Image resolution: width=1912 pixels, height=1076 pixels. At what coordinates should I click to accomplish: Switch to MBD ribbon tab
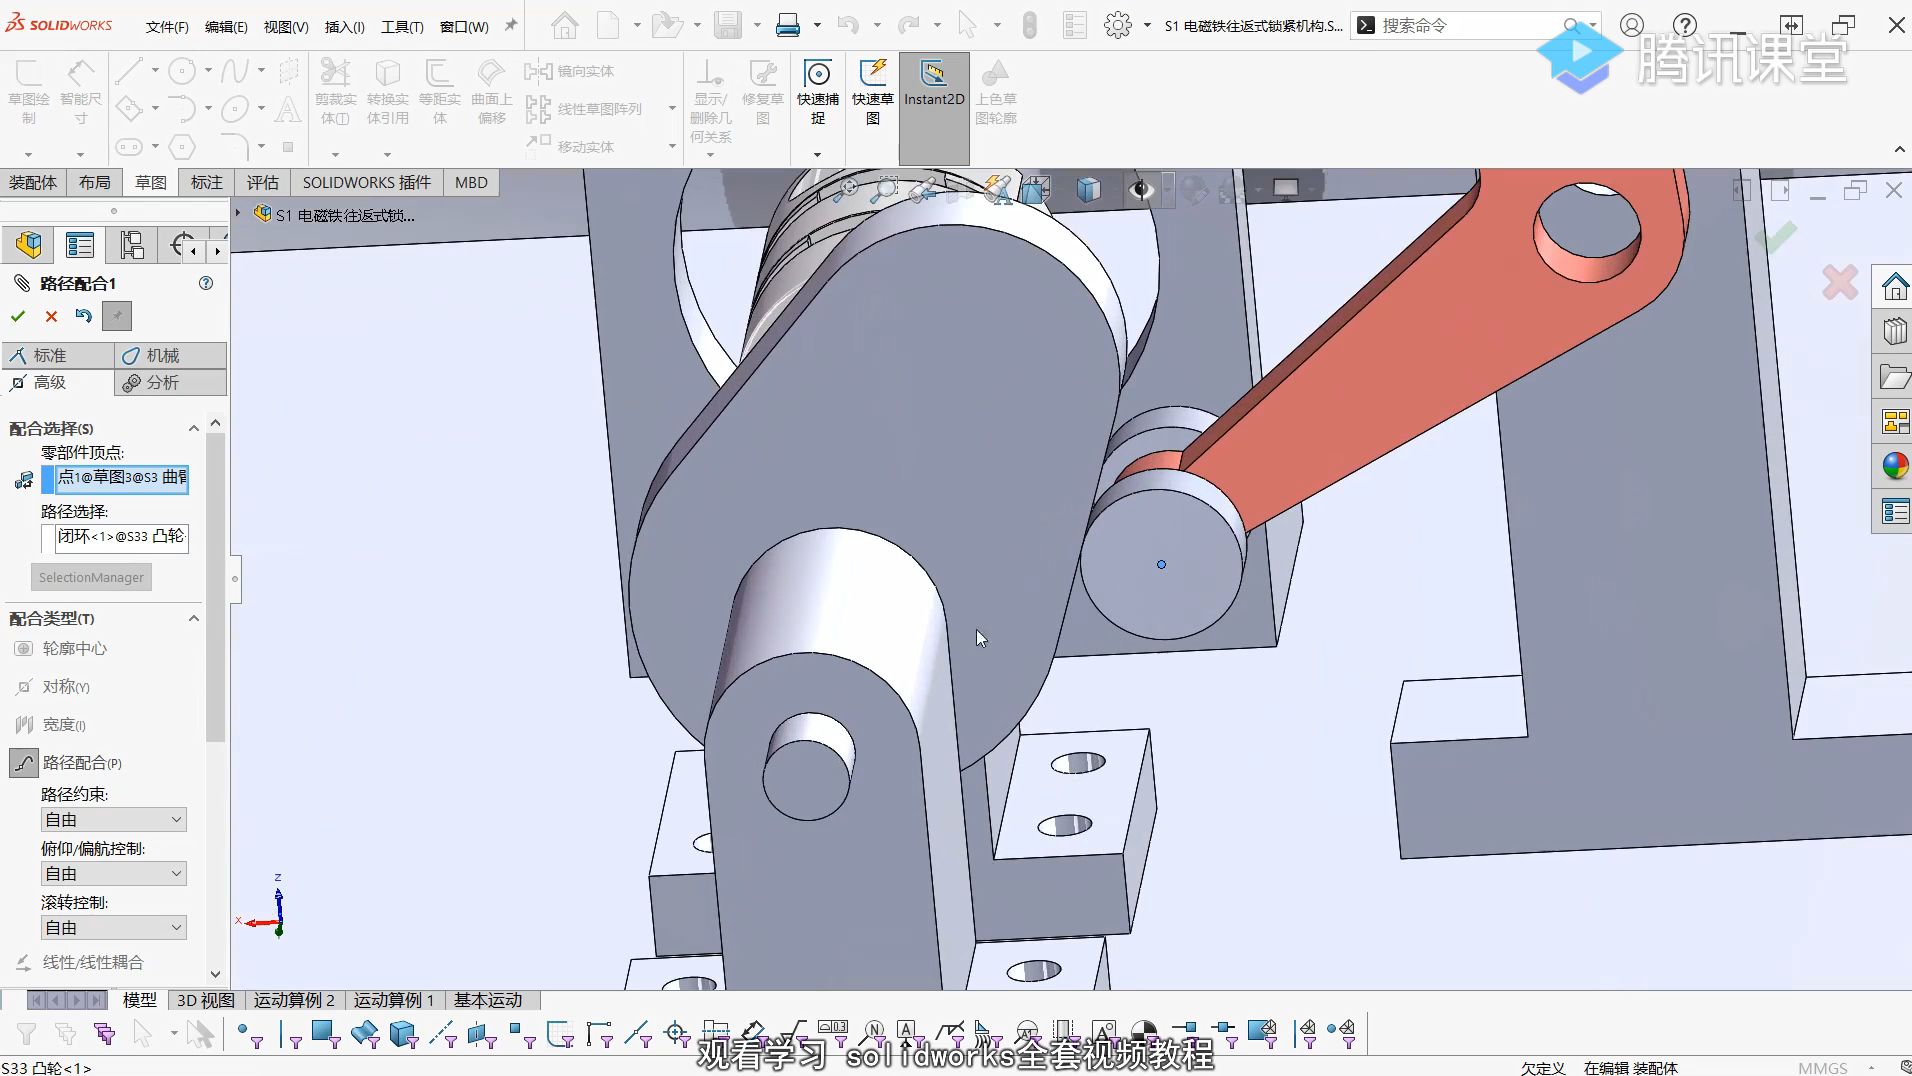click(x=471, y=182)
